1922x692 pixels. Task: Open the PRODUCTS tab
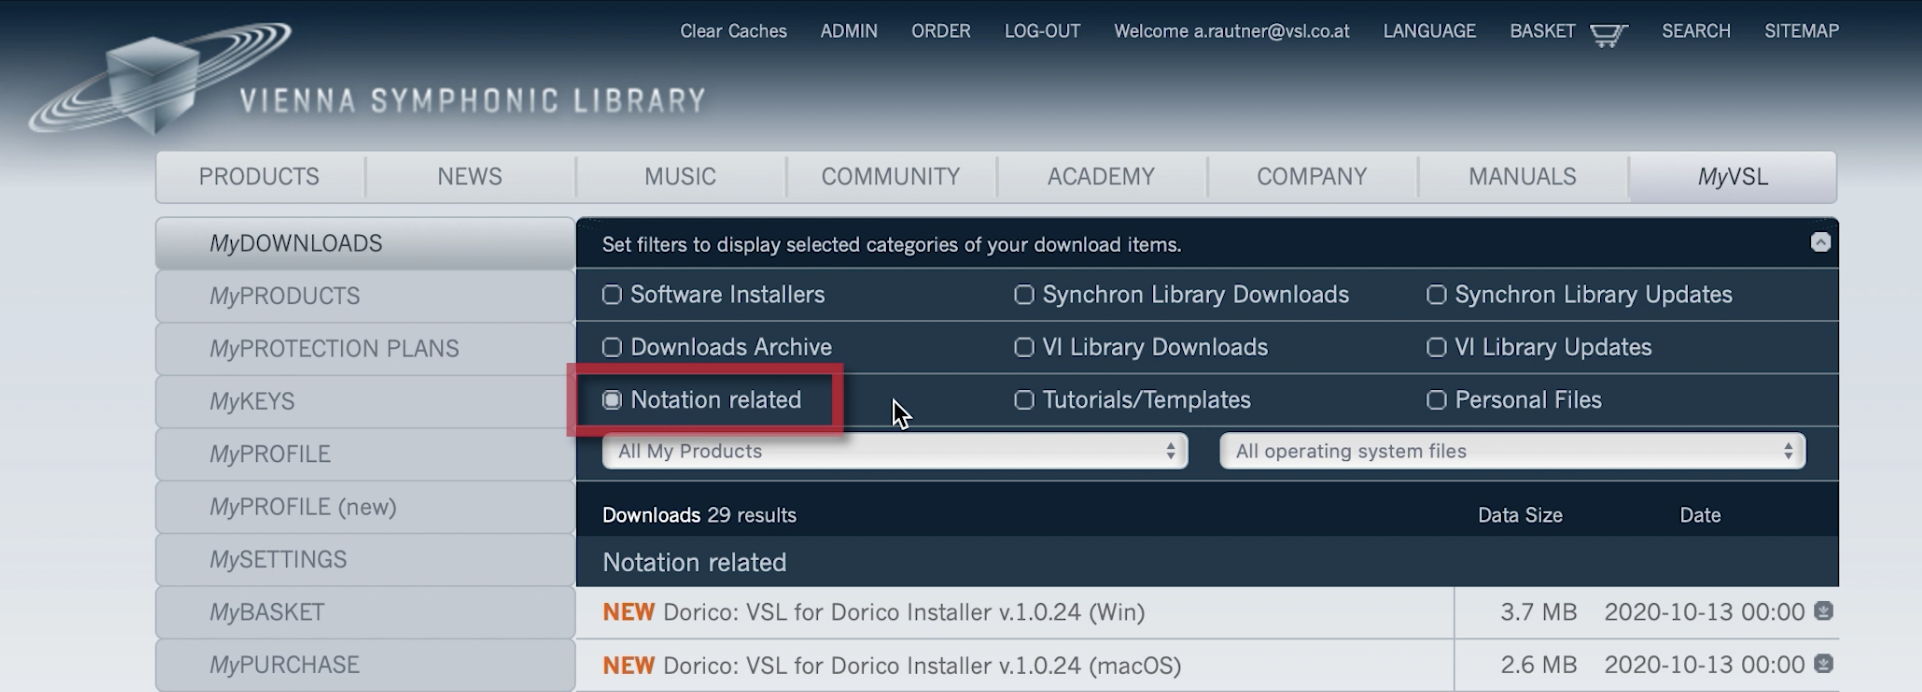tap(259, 177)
